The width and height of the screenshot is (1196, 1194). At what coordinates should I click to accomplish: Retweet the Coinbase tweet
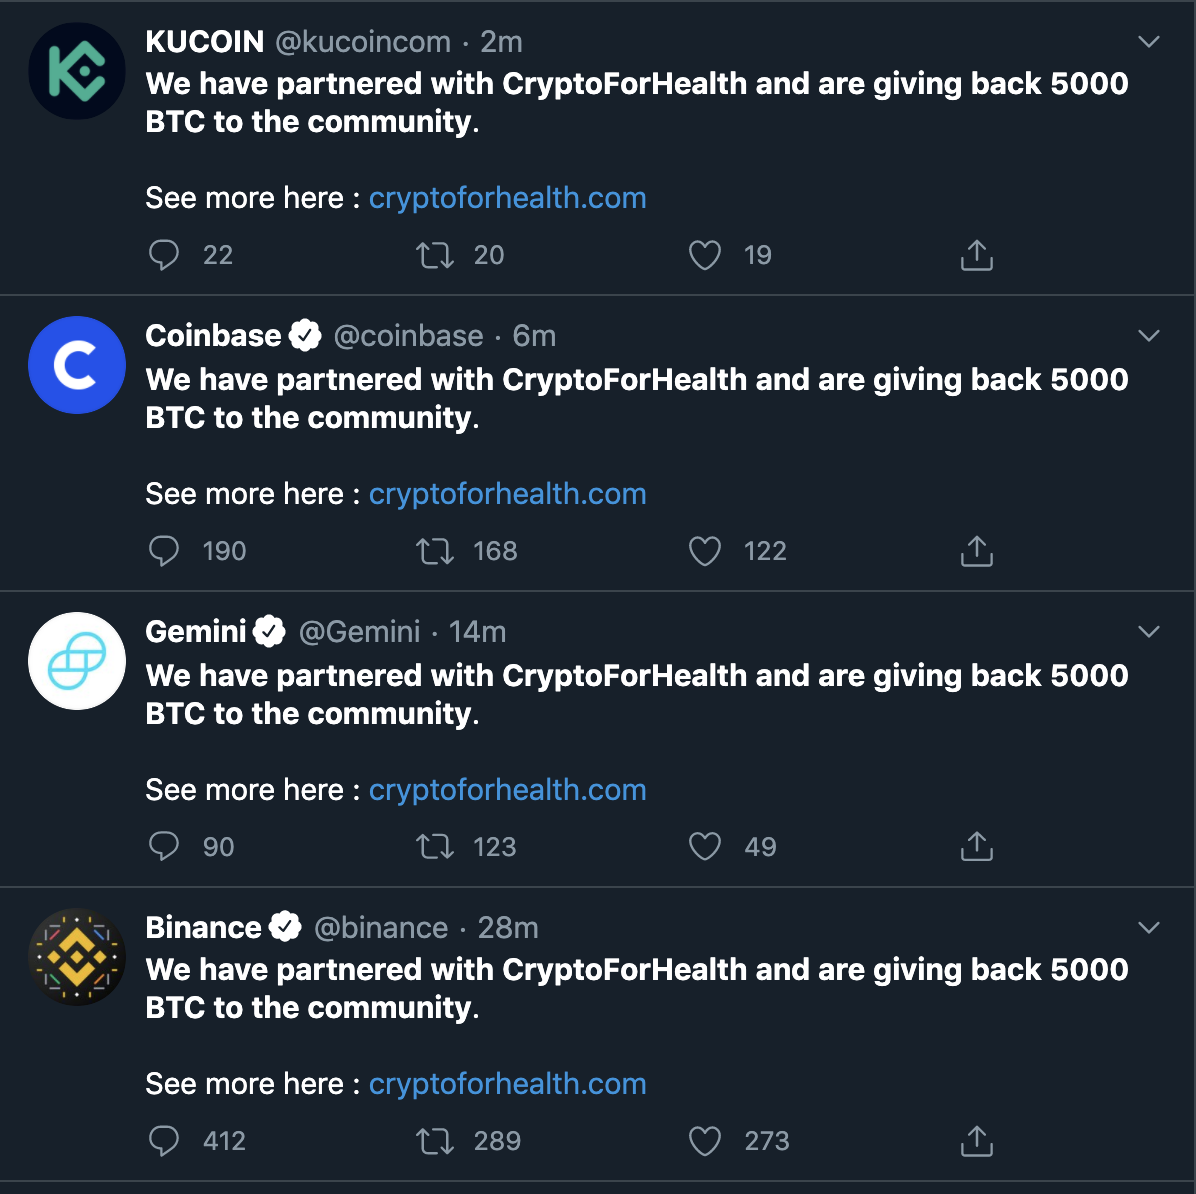tap(435, 551)
